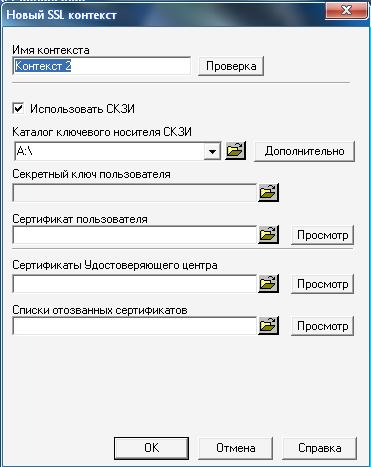Close the Новый SSL контекст window
The width and height of the screenshot is (371, 467).
pos(346,10)
